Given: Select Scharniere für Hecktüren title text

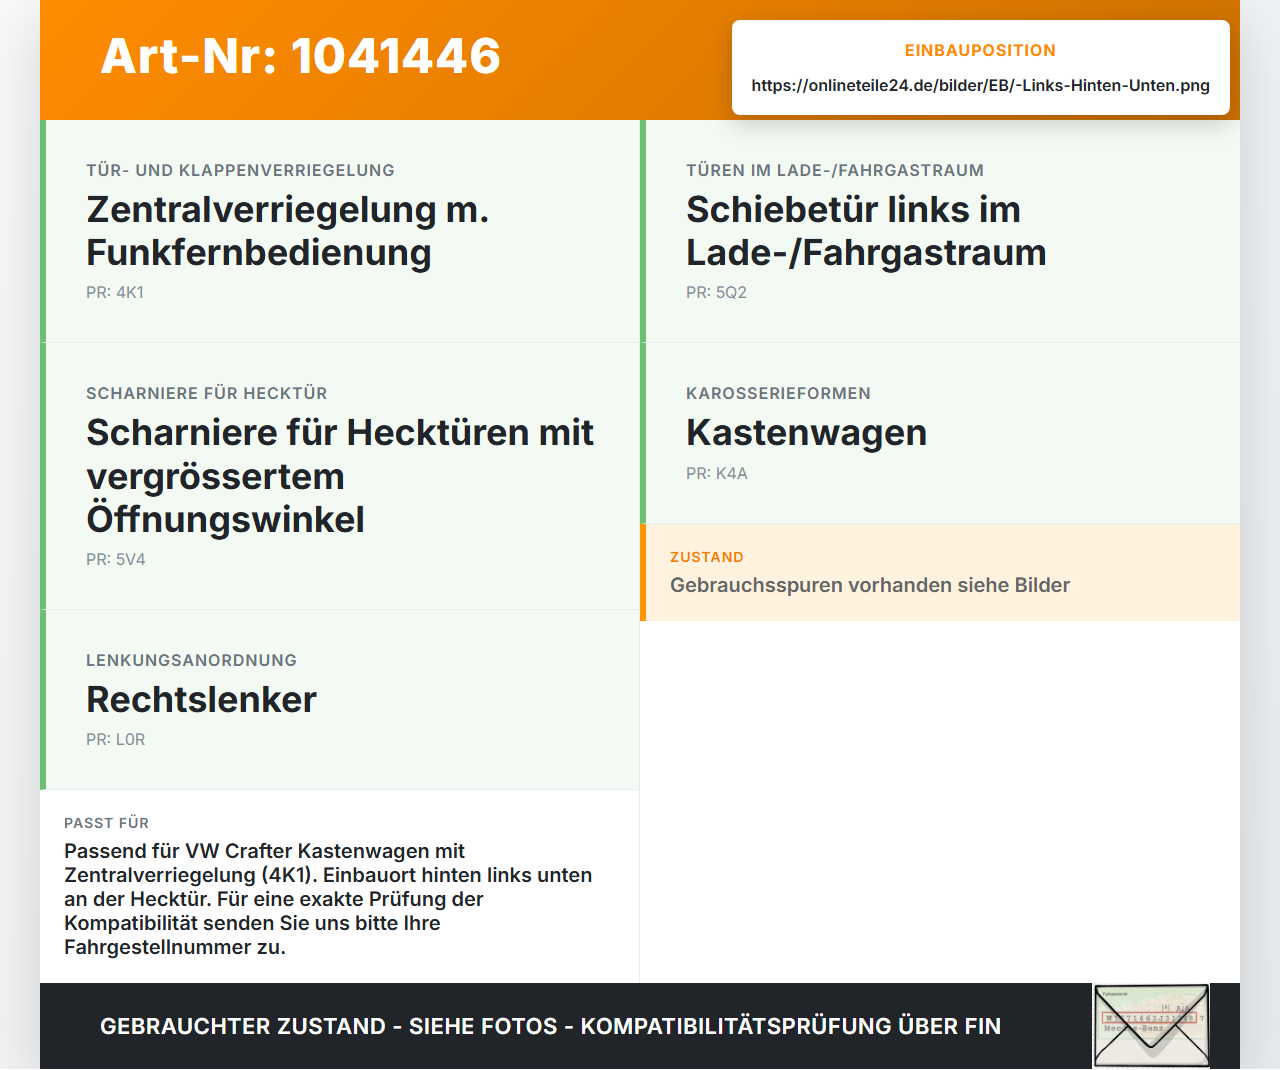Looking at the screenshot, I should tap(340, 476).
